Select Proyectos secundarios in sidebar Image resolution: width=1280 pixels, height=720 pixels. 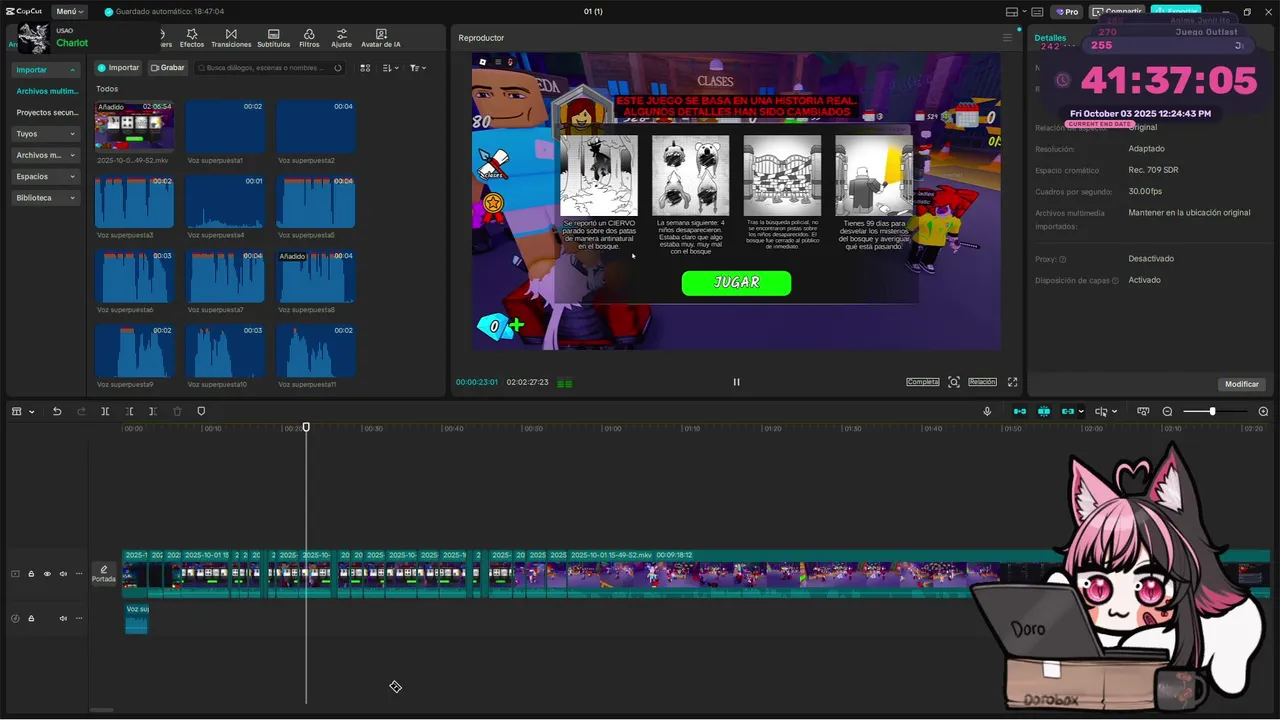[47, 113]
